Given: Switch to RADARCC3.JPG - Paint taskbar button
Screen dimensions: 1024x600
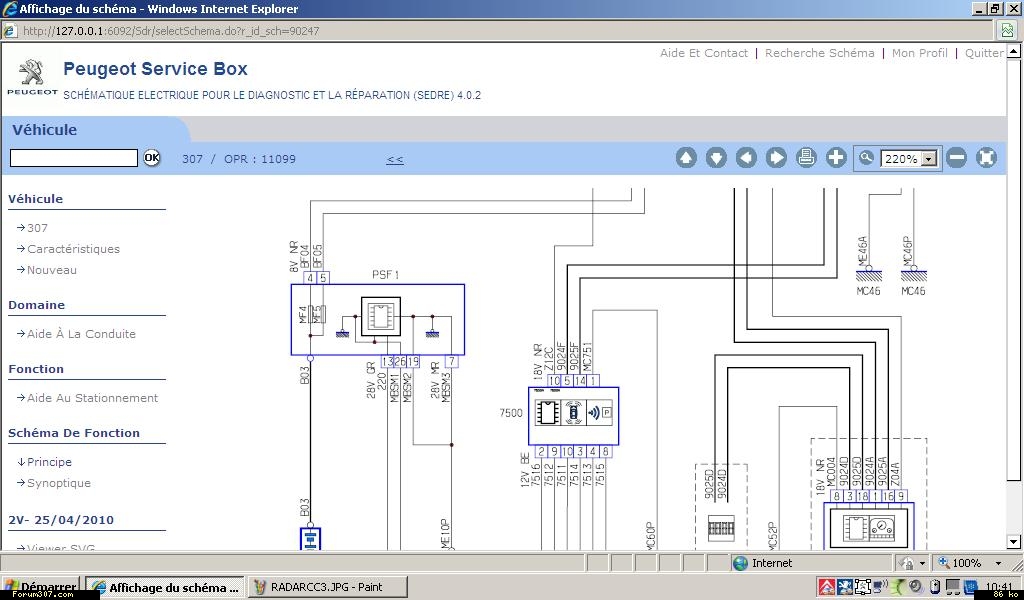Looking at the screenshot, I should (x=328, y=588).
